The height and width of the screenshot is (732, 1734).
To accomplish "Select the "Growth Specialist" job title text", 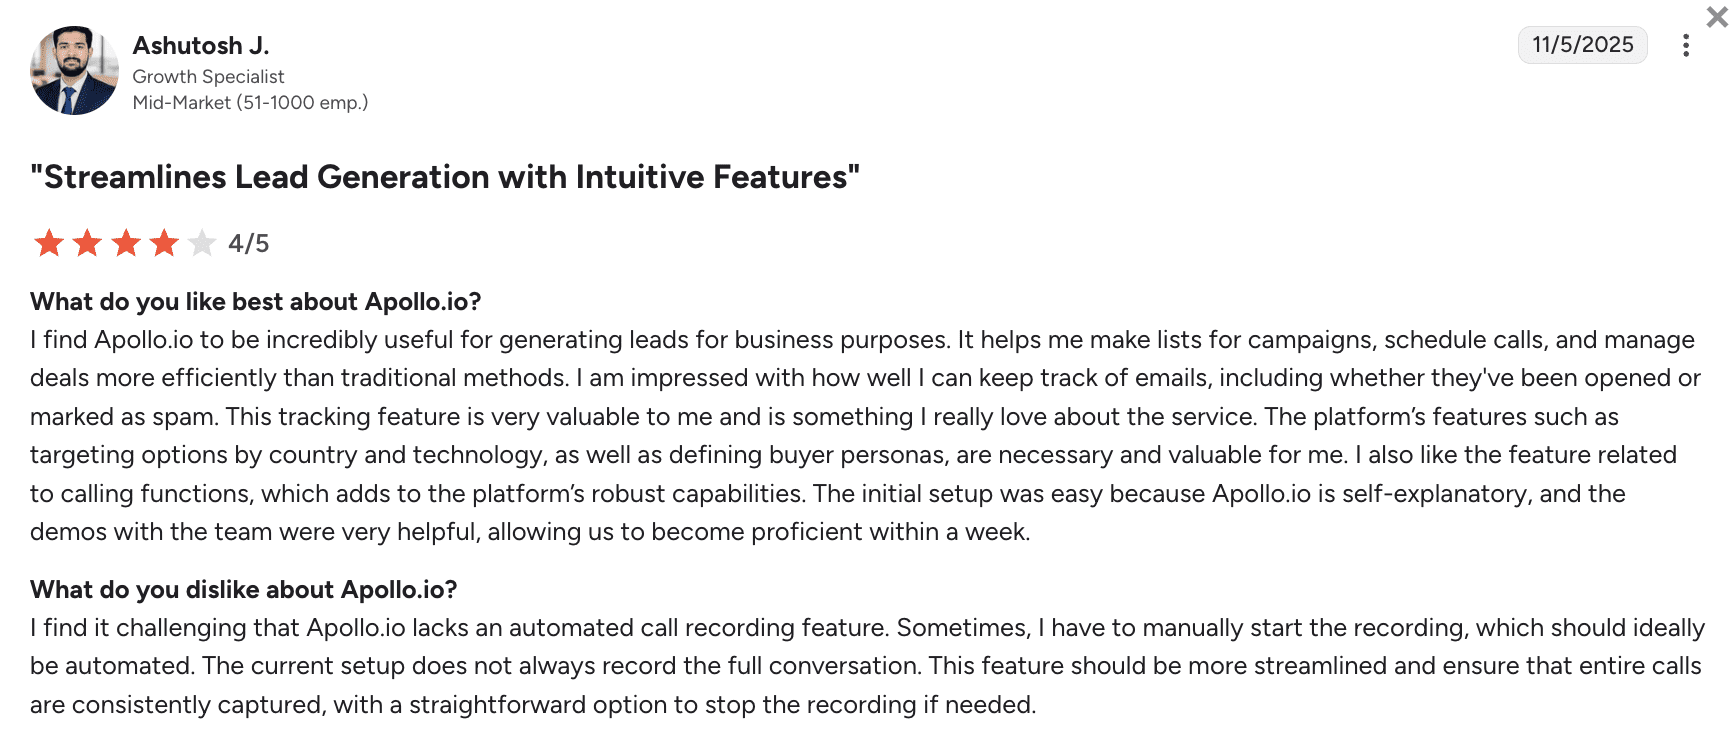I will tap(208, 77).
